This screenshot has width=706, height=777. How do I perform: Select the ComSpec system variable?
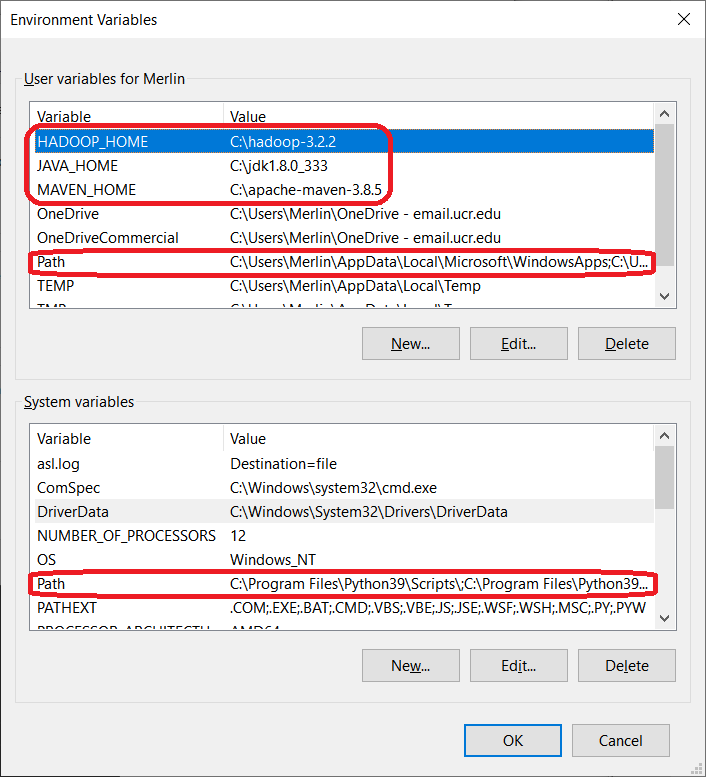[344, 488]
